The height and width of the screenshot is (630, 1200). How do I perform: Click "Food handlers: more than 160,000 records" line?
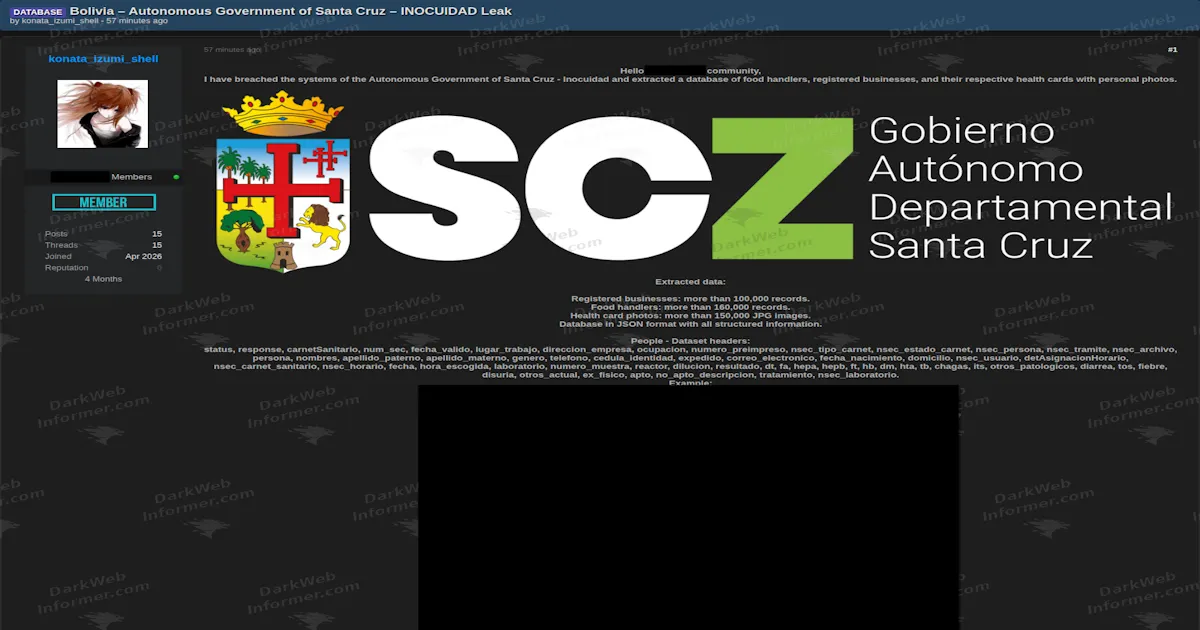pyautogui.click(x=690, y=307)
